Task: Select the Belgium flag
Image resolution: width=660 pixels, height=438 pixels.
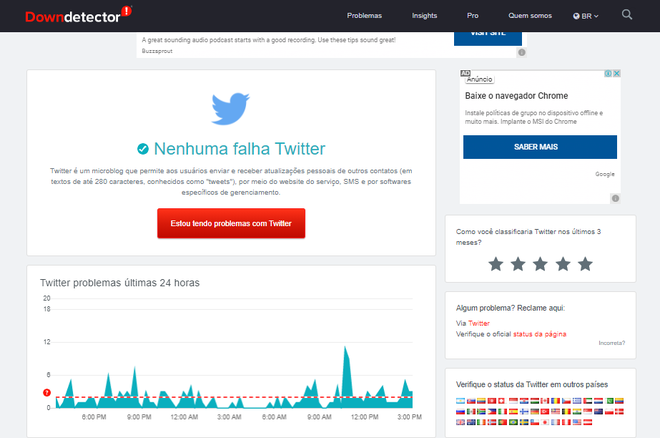Action: coord(566,411)
